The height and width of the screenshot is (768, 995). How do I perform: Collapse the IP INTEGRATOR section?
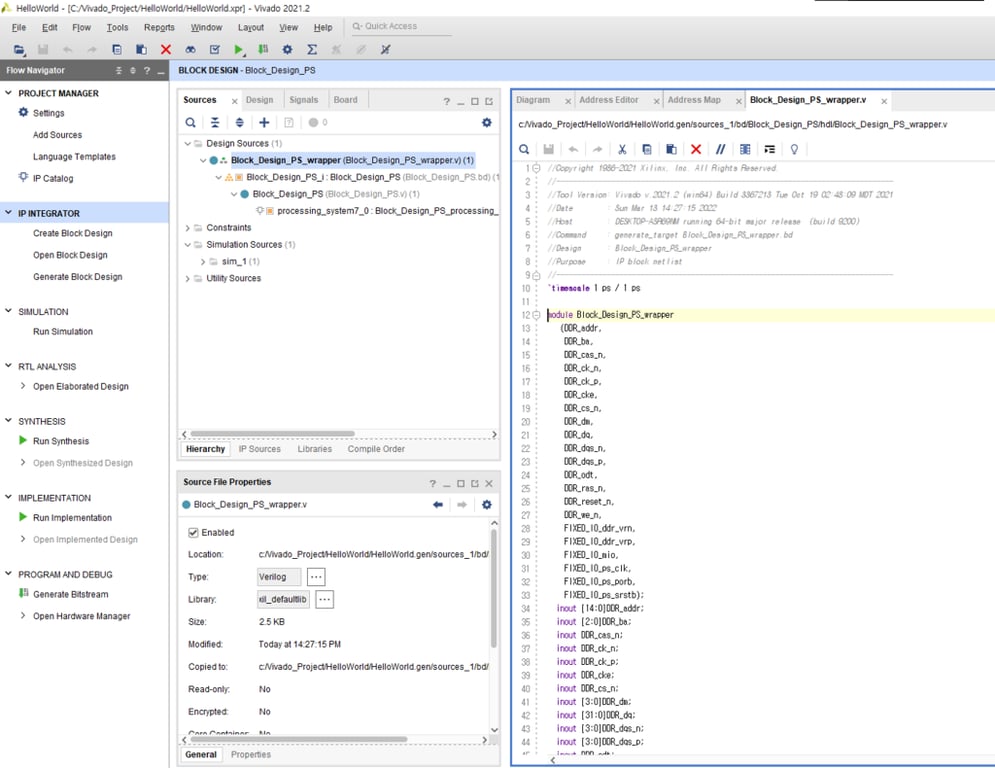[9, 213]
